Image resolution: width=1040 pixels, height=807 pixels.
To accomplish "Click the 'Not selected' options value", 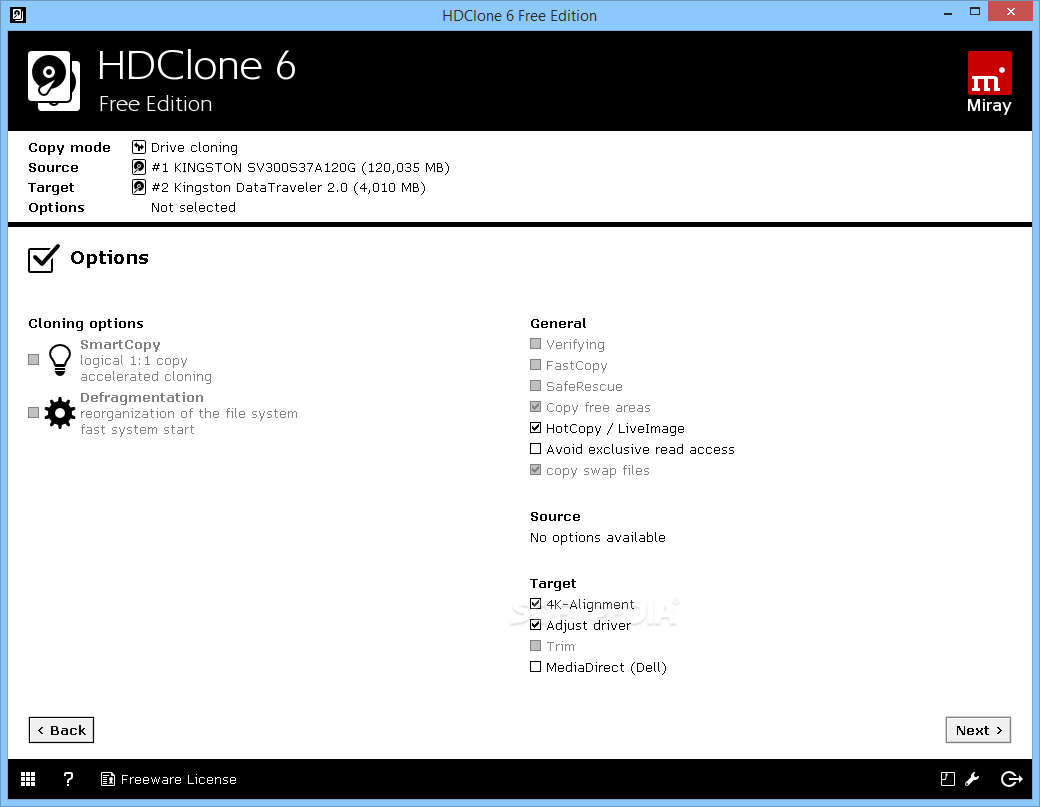I will tap(193, 208).
